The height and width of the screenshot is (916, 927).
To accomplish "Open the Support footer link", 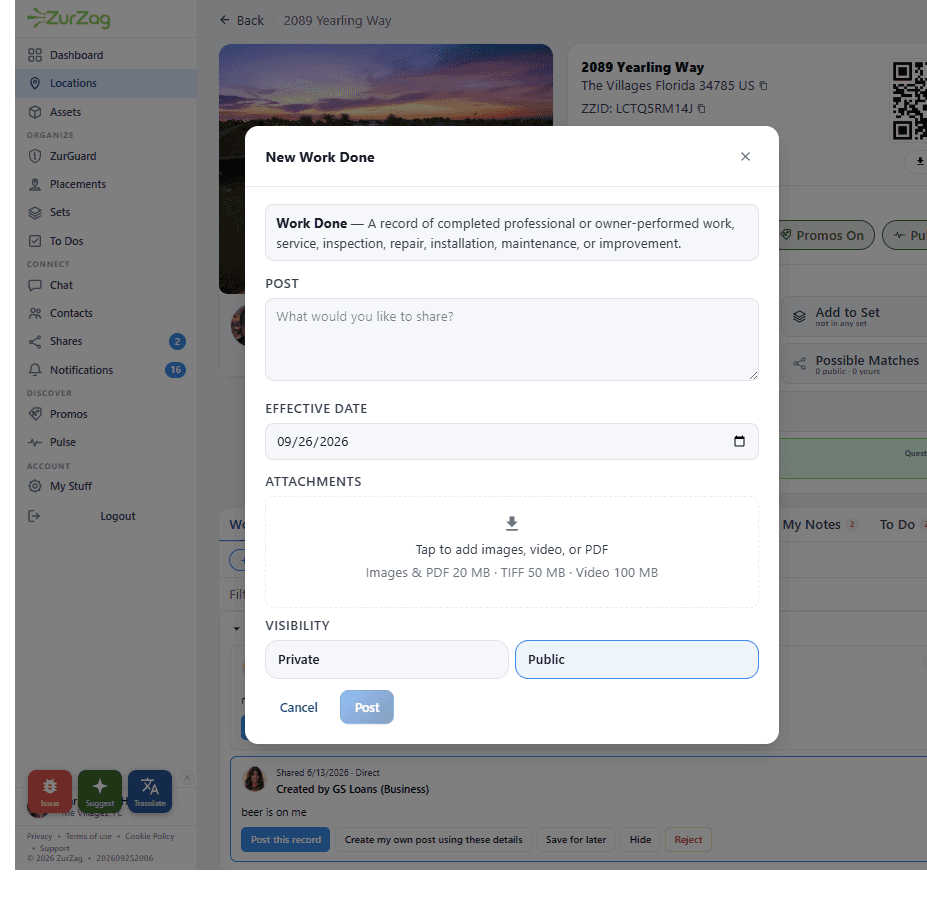I will tap(54, 848).
